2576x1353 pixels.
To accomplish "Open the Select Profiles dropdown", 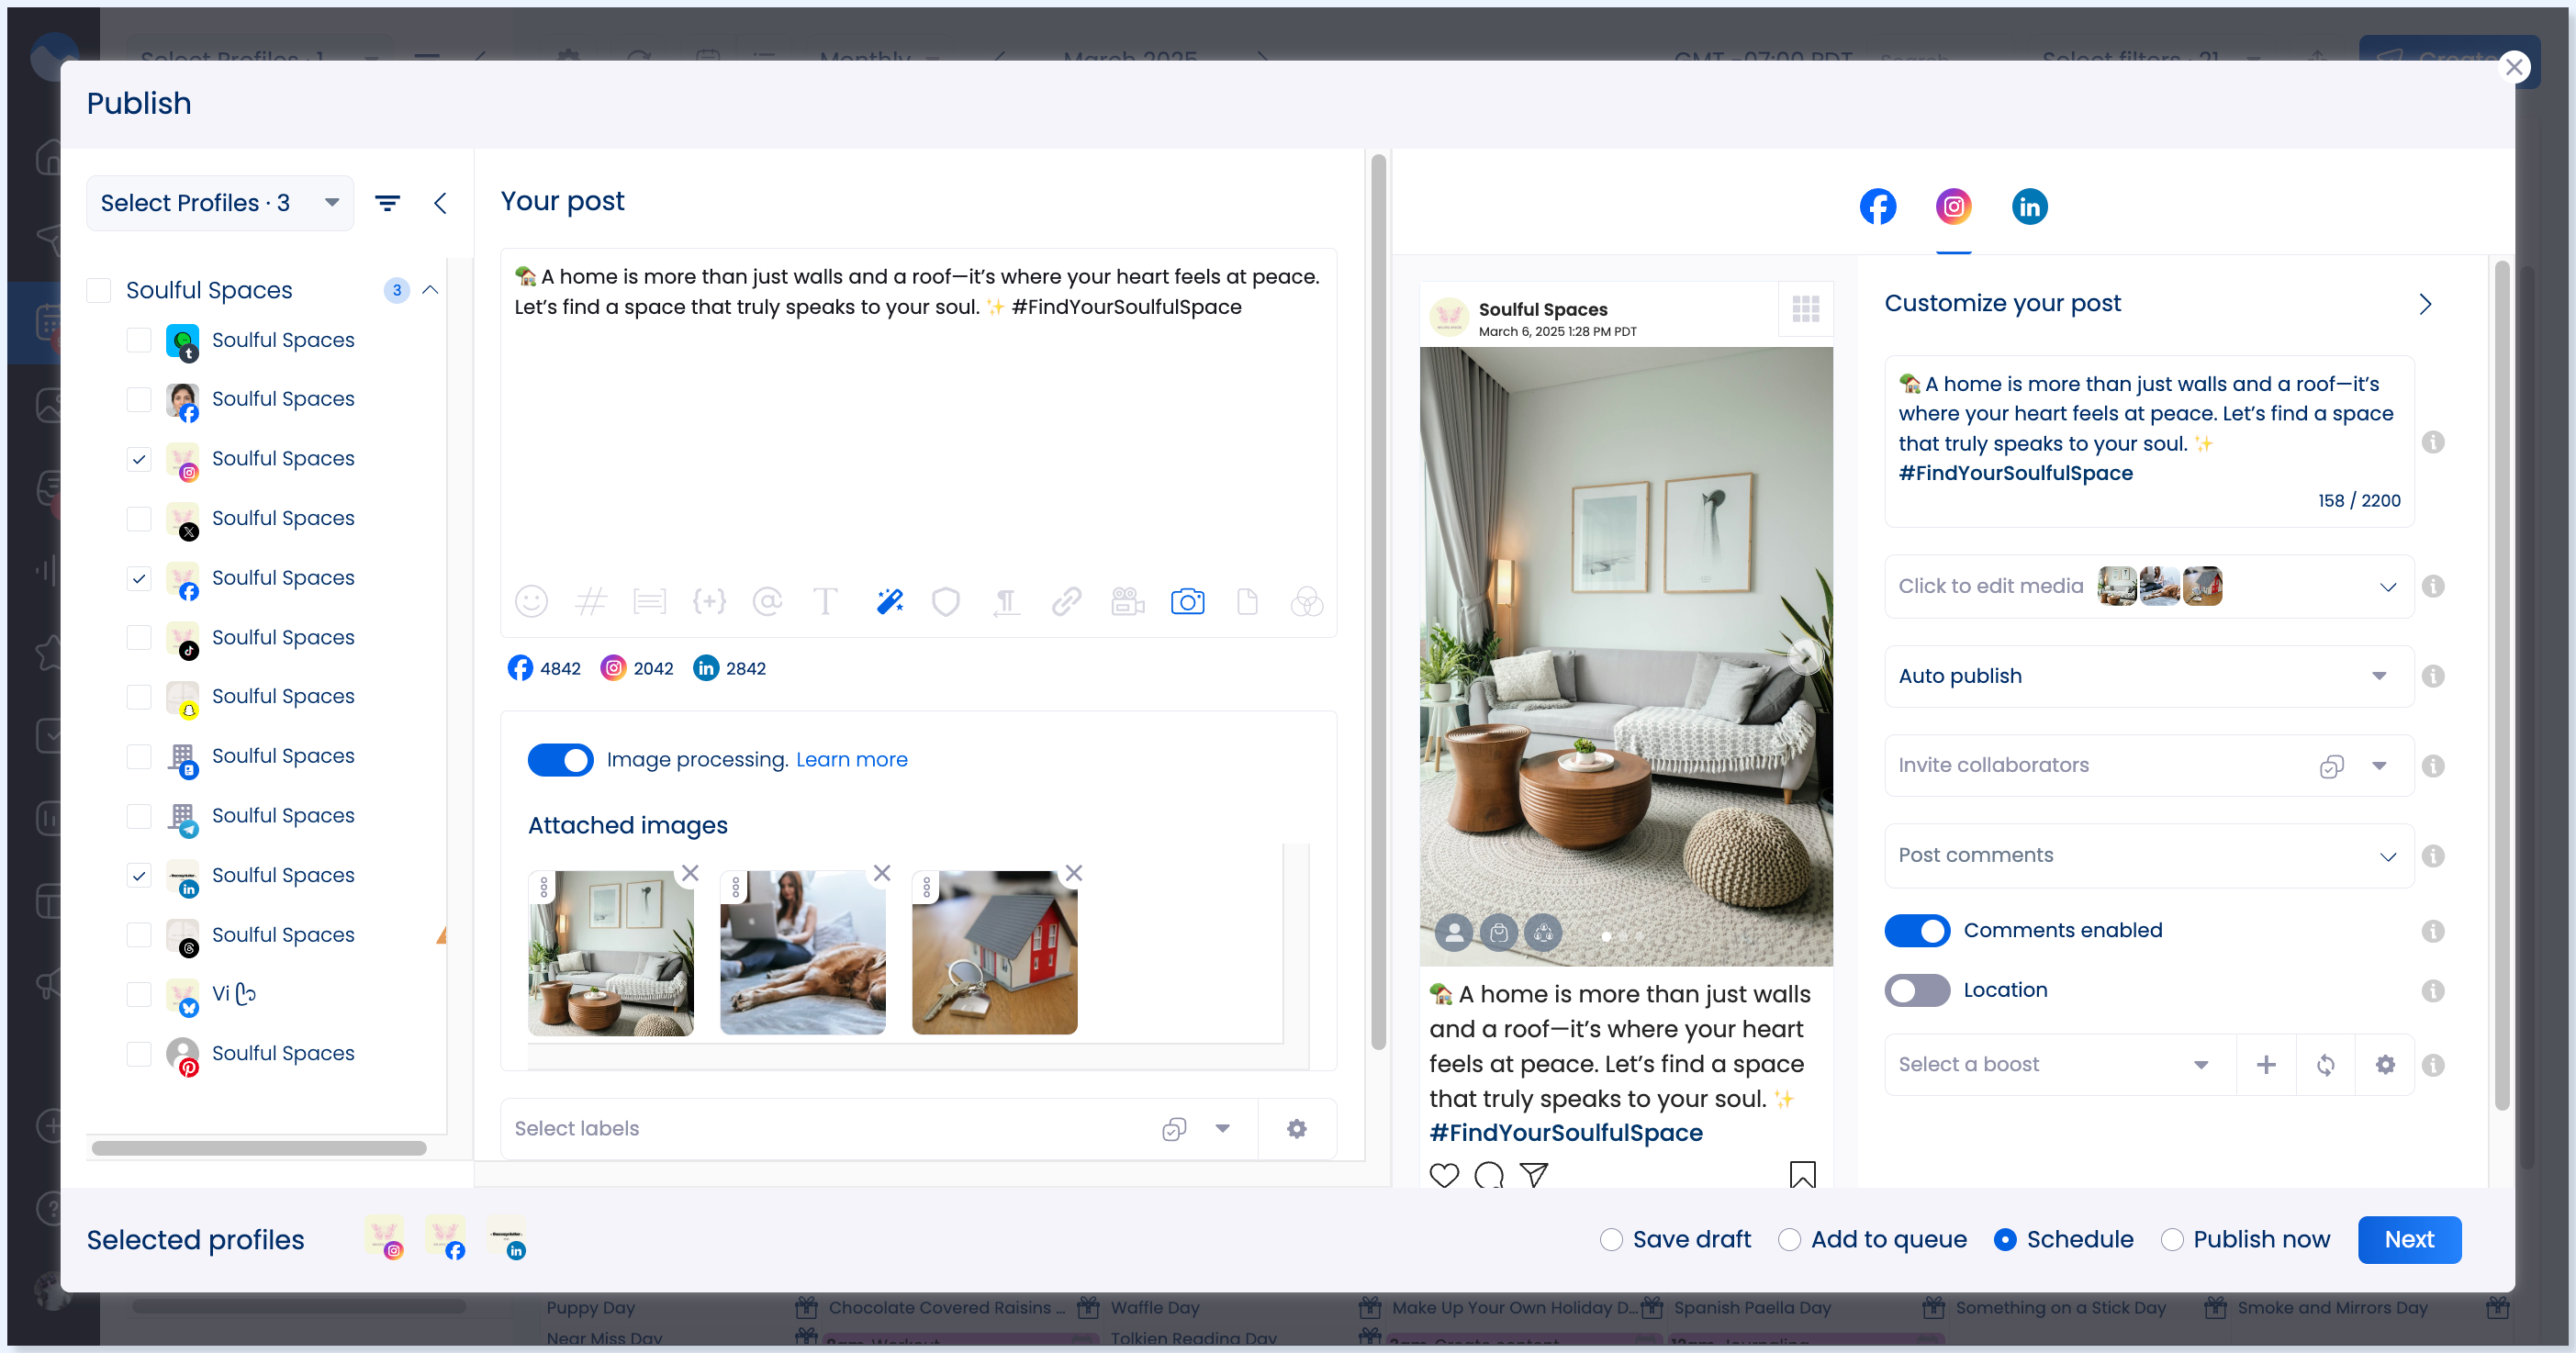I will click(x=220, y=203).
